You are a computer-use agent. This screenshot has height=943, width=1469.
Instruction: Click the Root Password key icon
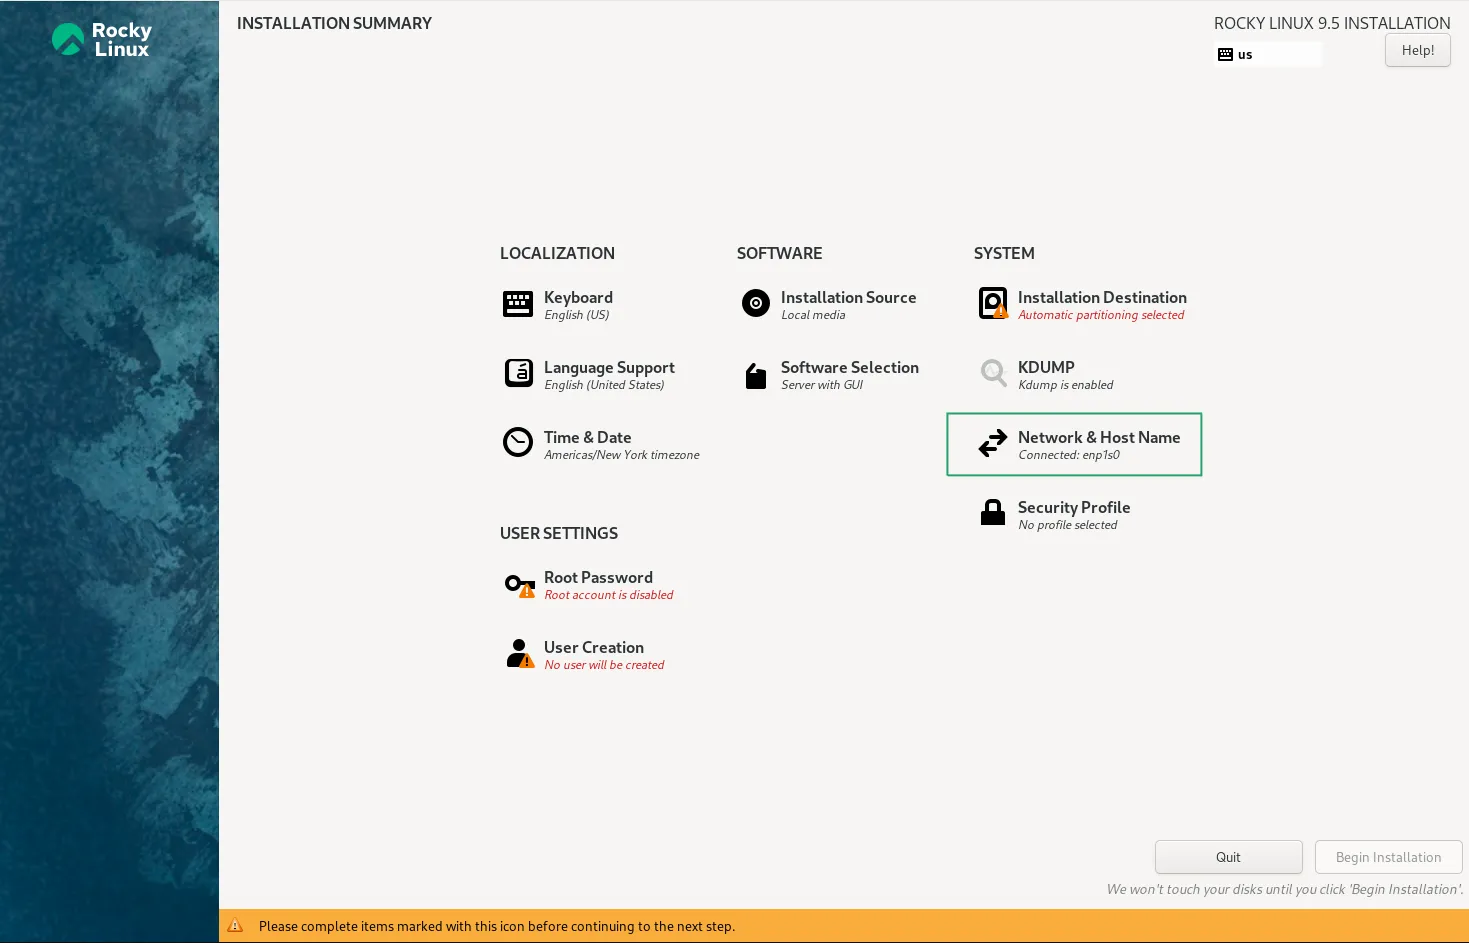click(520, 584)
